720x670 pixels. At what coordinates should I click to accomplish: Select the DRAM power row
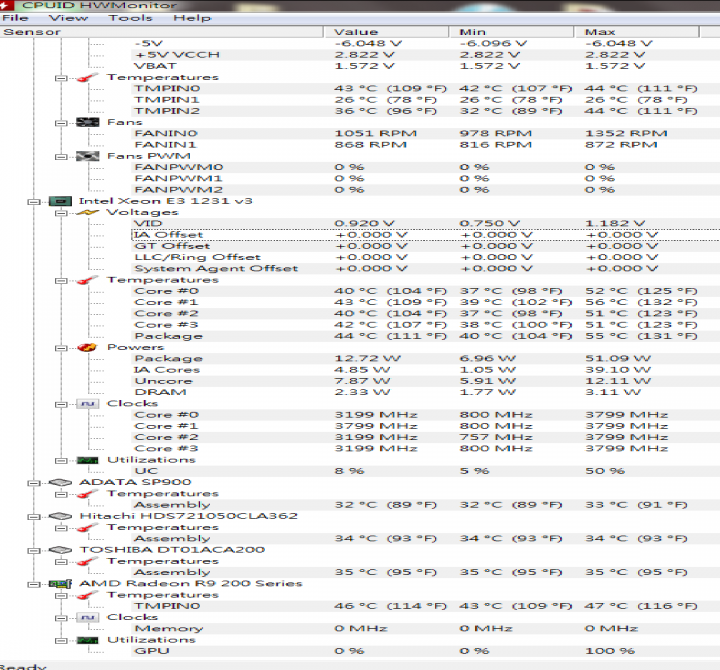(x=425, y=392)
